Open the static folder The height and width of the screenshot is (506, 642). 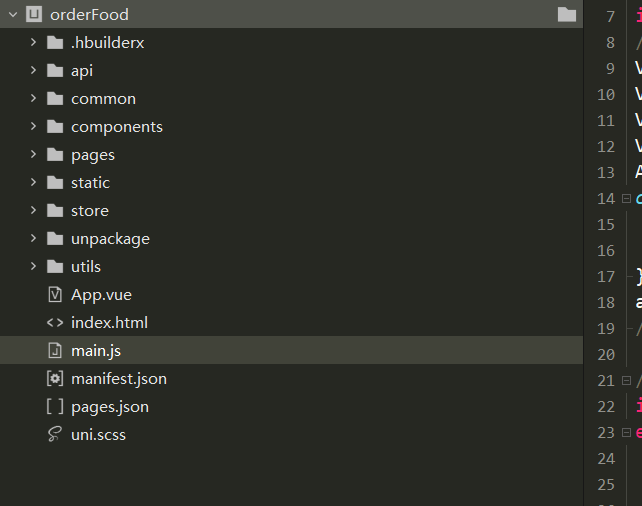(292, 183)
